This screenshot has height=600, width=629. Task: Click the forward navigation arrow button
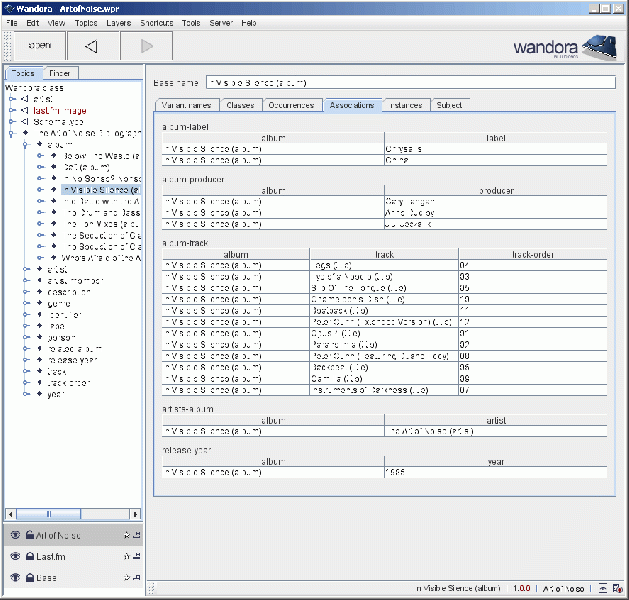[147, 45]
